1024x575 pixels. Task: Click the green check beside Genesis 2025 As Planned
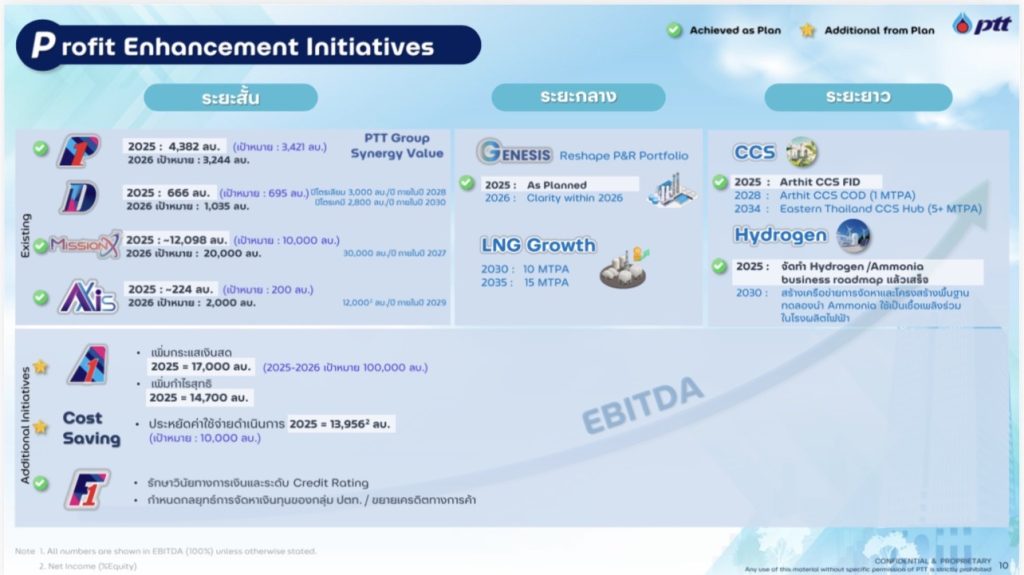(466, 183)
